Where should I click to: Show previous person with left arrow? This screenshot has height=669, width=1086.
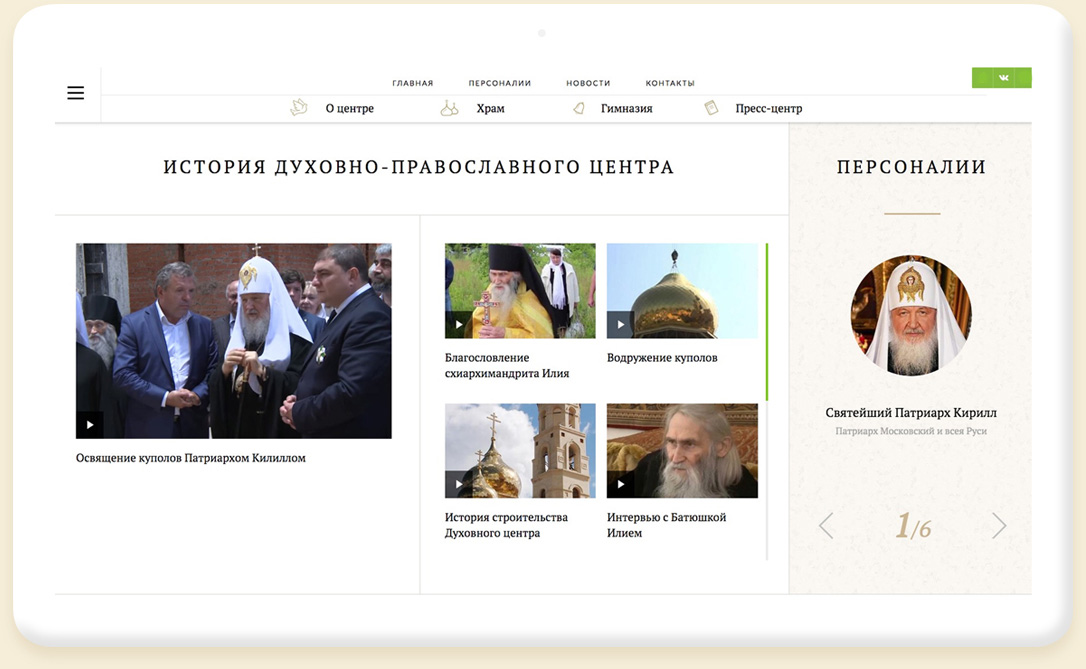pyautogui.click(x=826, y=526)
